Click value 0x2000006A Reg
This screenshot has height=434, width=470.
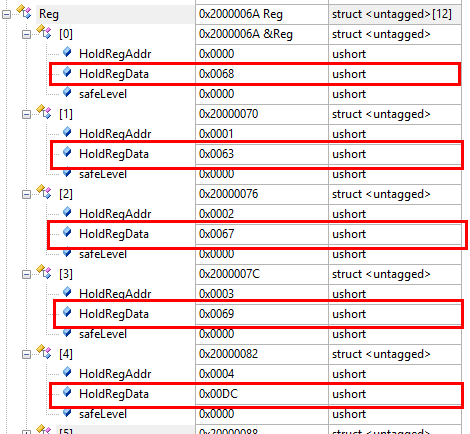coord(241,14)
